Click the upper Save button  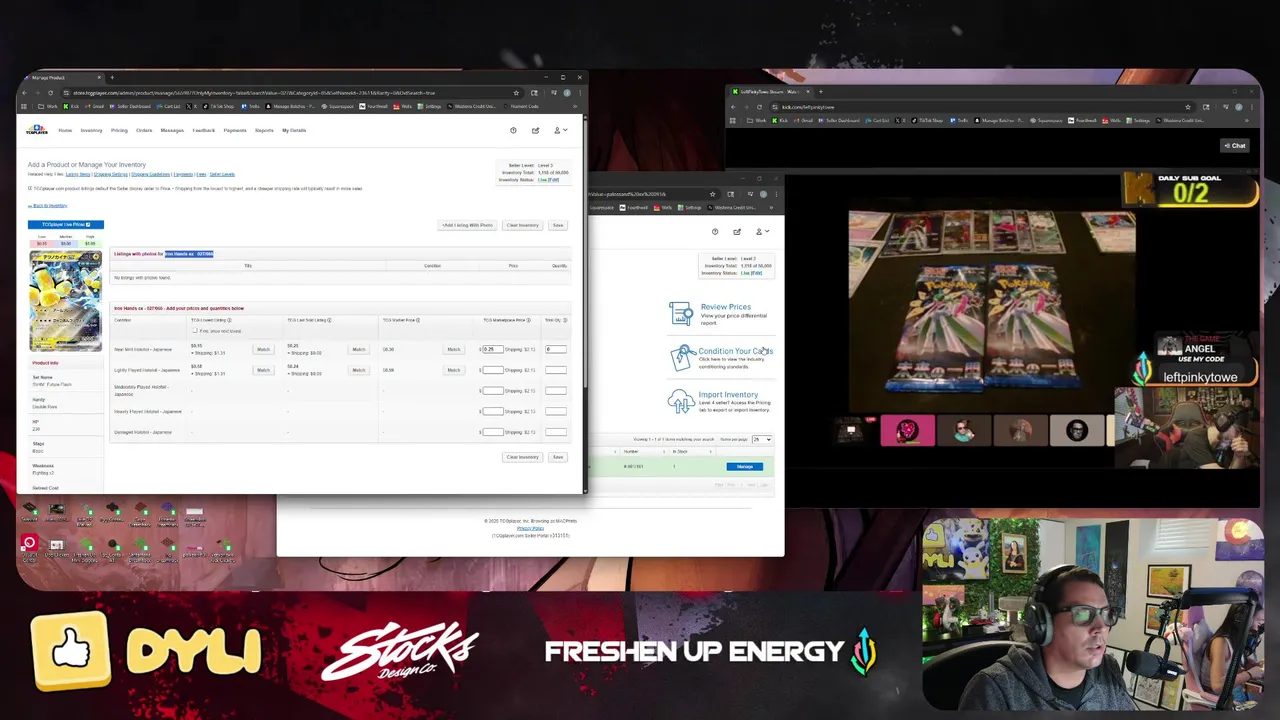(558, 225)
